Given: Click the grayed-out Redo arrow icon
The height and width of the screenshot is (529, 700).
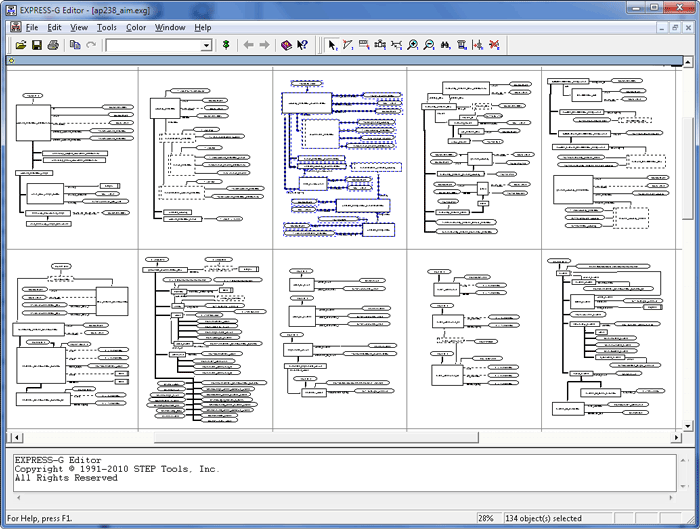Looking at the screenshot, I should pos(91,45).
